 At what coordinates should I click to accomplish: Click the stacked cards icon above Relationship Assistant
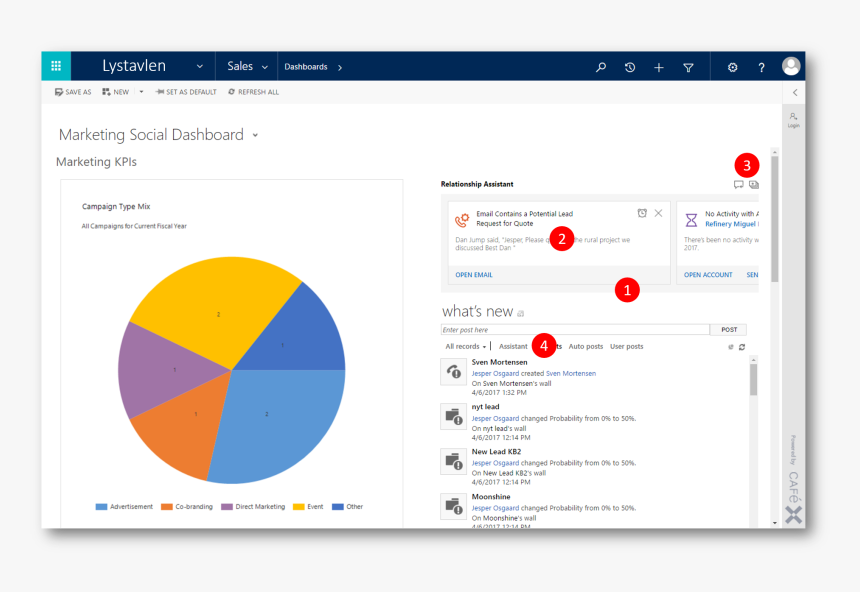click(x=754, y=184)
